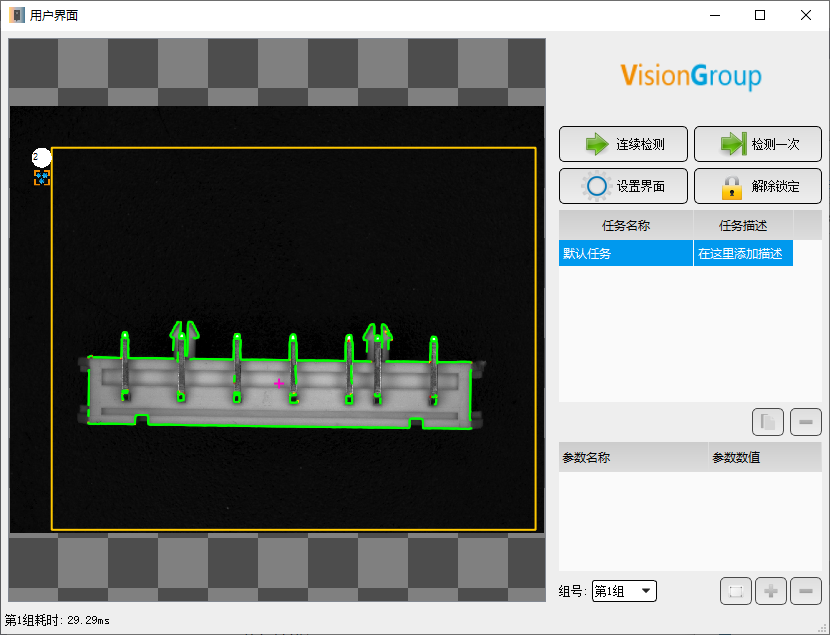Click the 在这里添加描述 description cell
The height and width of the screenshot is (635, 830).
[743, 253]
